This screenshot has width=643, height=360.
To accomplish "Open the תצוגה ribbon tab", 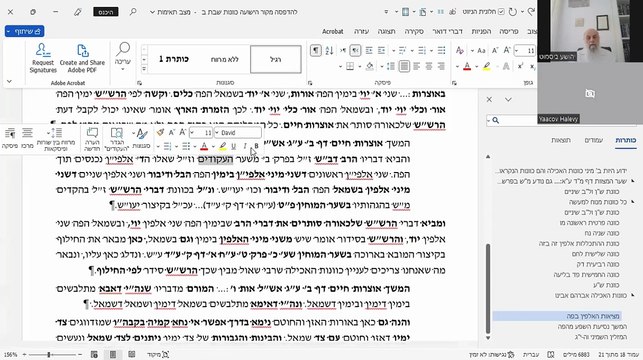I will 386,31.
